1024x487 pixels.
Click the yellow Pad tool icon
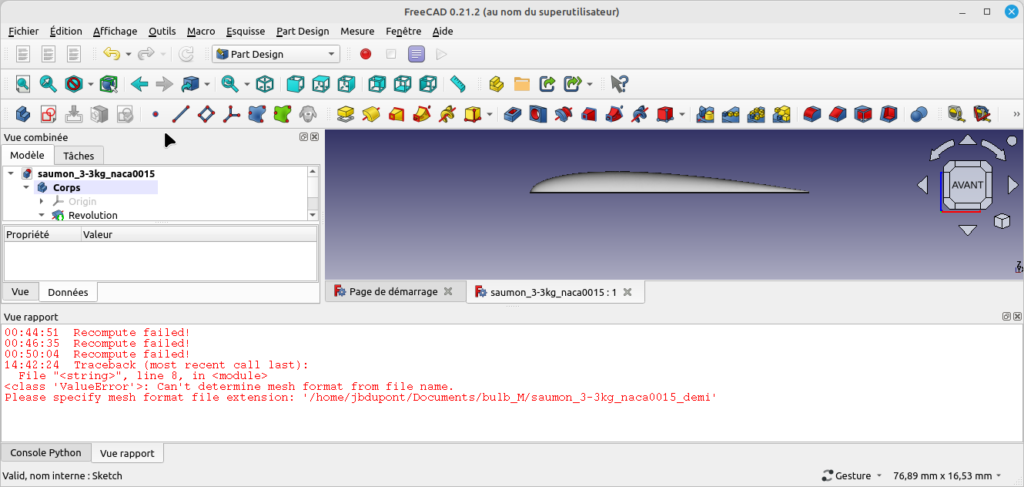(x=345, y=114)
